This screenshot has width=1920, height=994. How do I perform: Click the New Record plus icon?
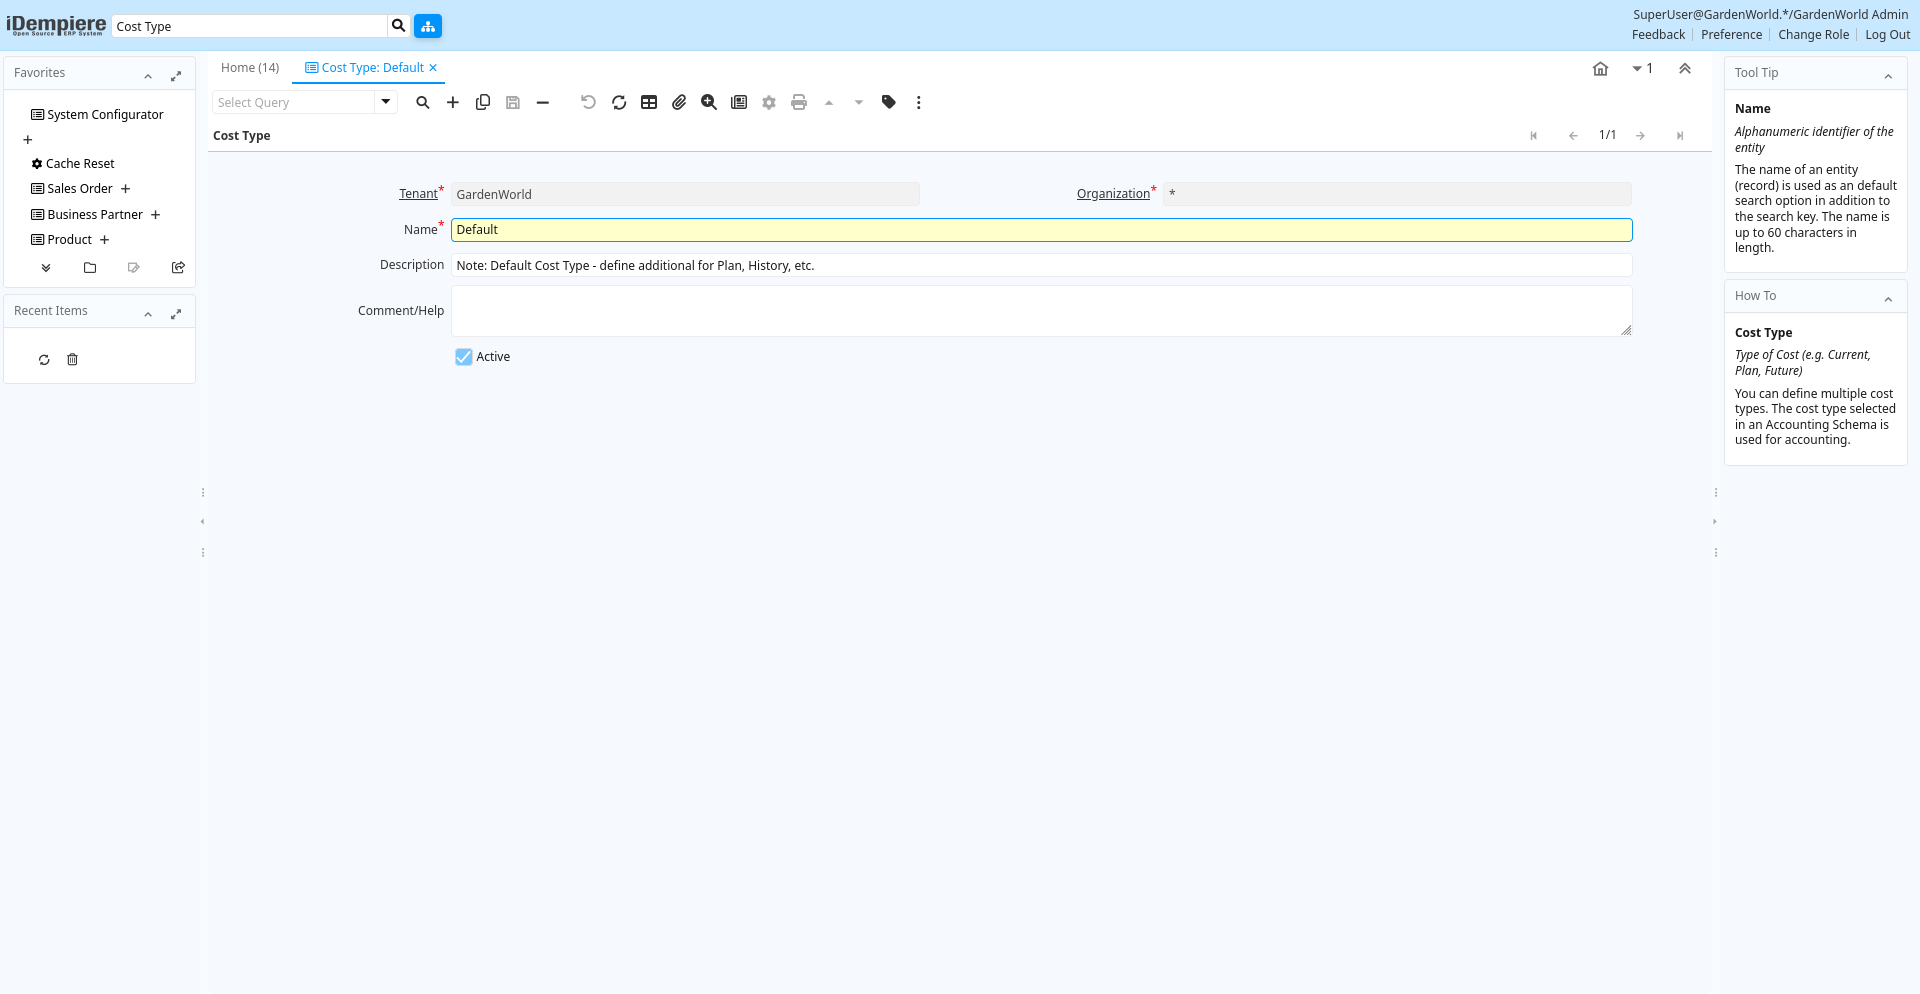click(x=453, y=102)
